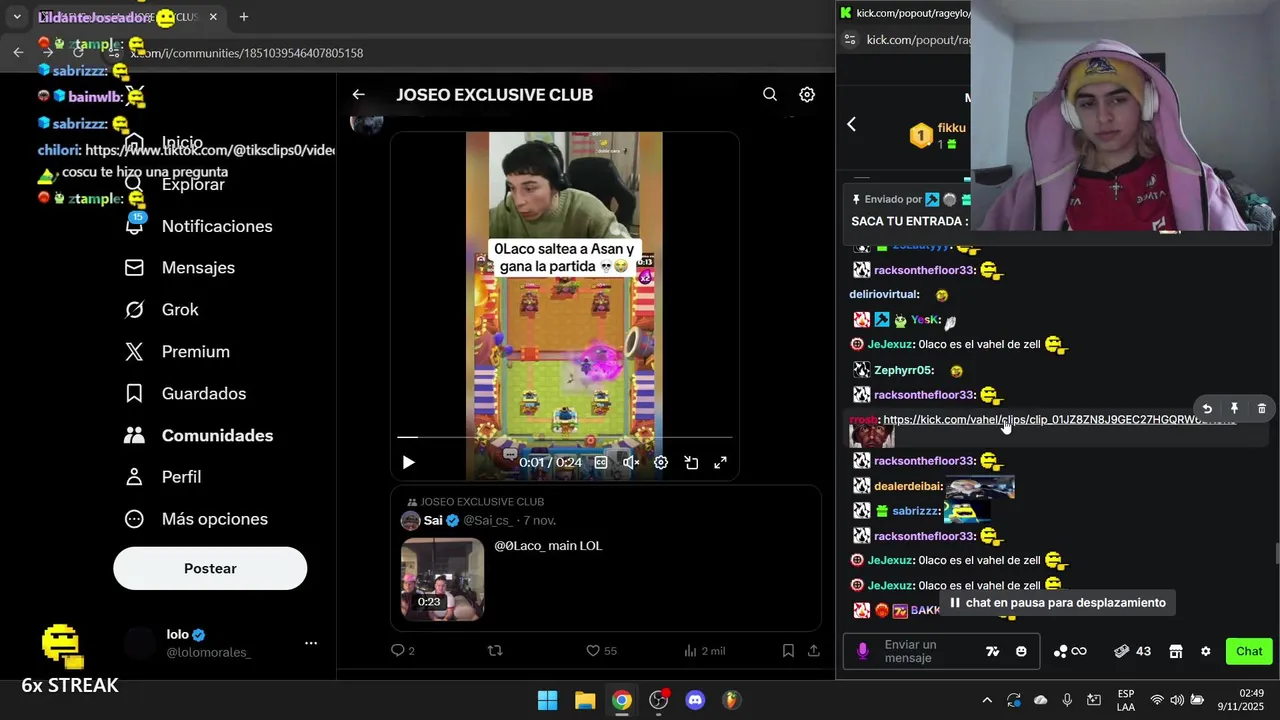Resume chat via 'chat en pausa' banner
The image size is (1280, 720).
[x=1058, y=603]
